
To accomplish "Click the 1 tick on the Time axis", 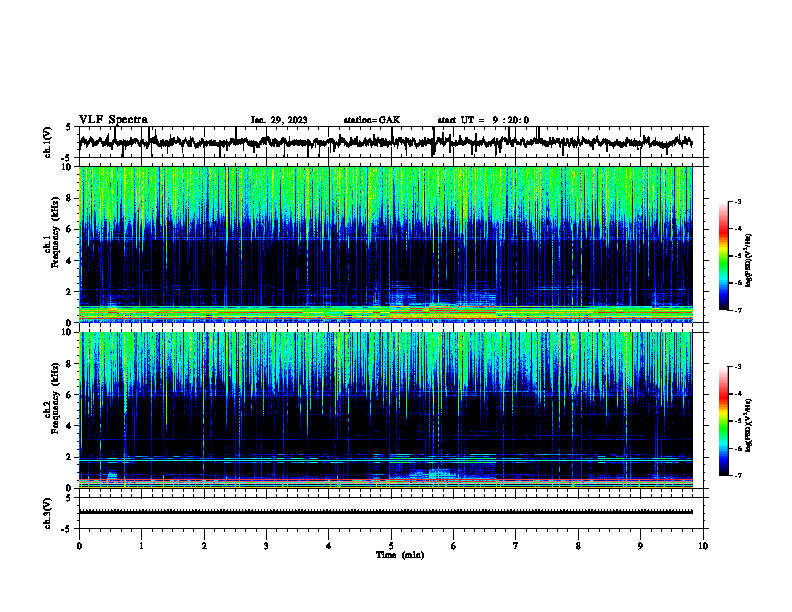I will (x=141, y=546).
